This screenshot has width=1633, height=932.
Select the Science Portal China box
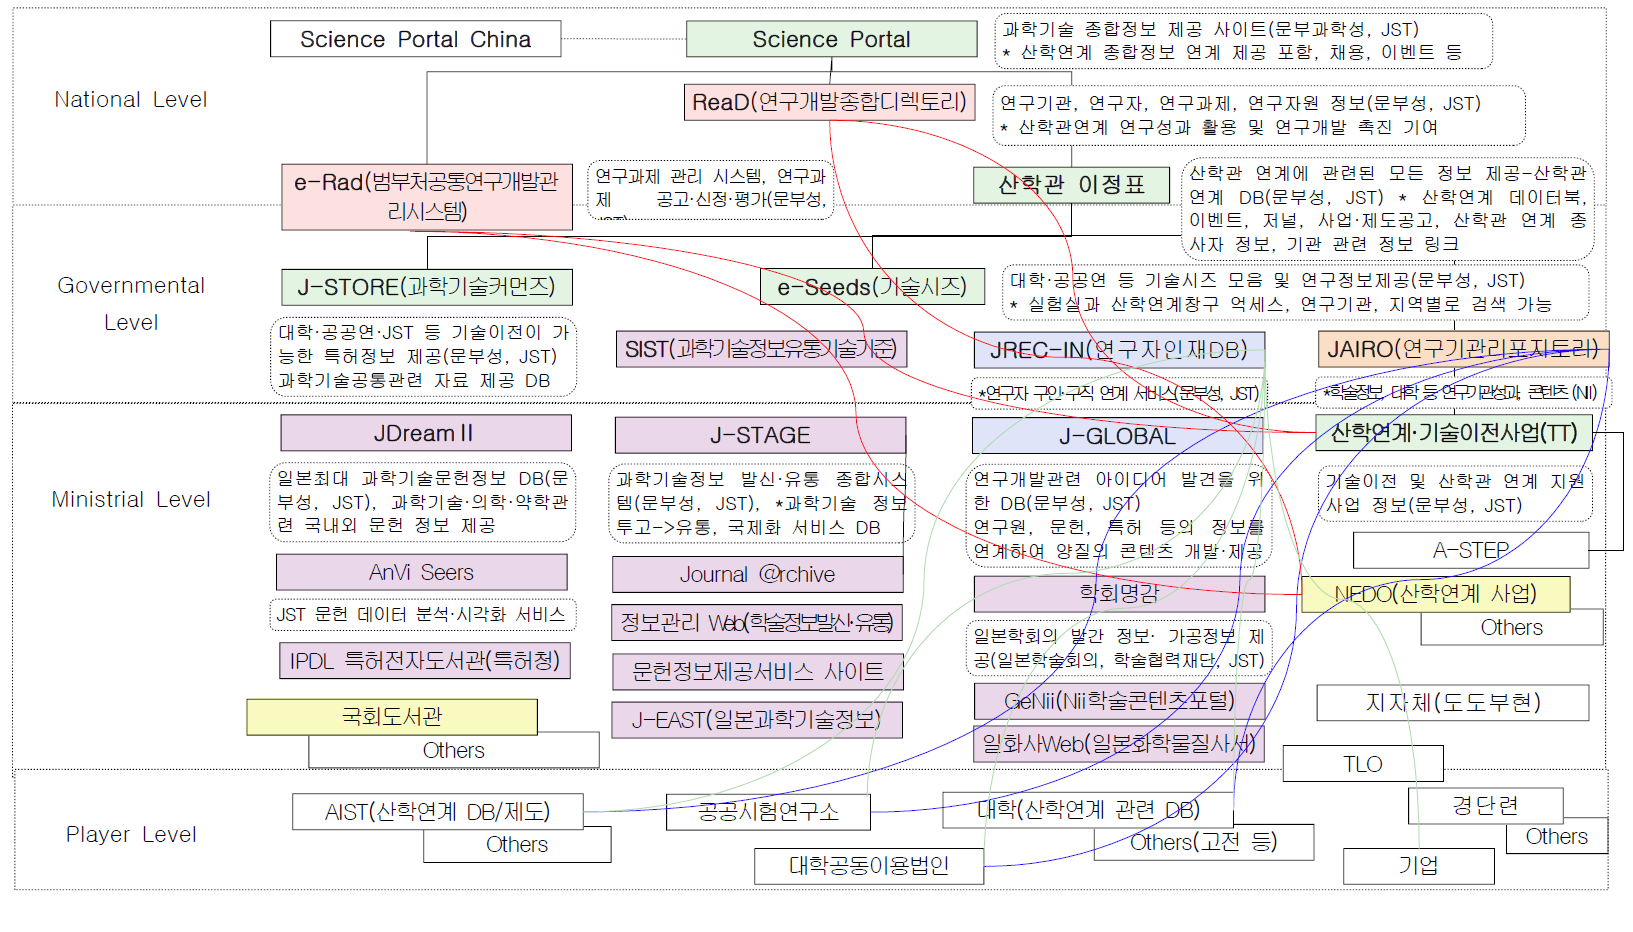click(415, 39)
